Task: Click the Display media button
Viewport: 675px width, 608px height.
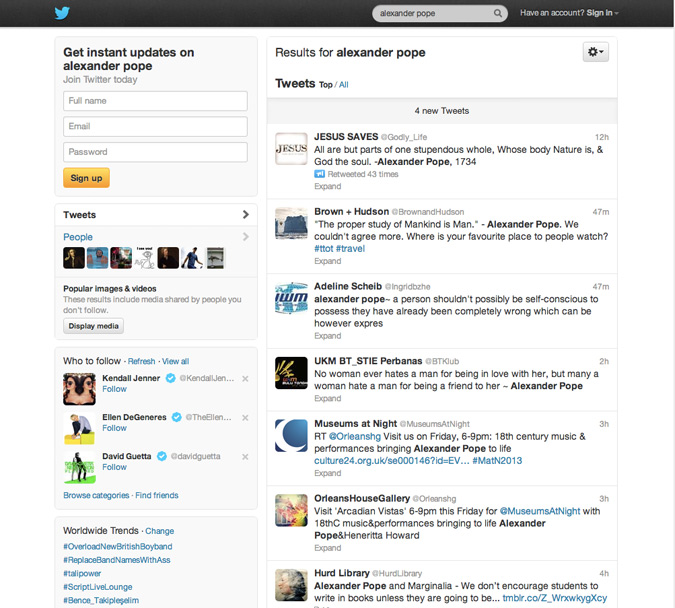Action: 93,326
